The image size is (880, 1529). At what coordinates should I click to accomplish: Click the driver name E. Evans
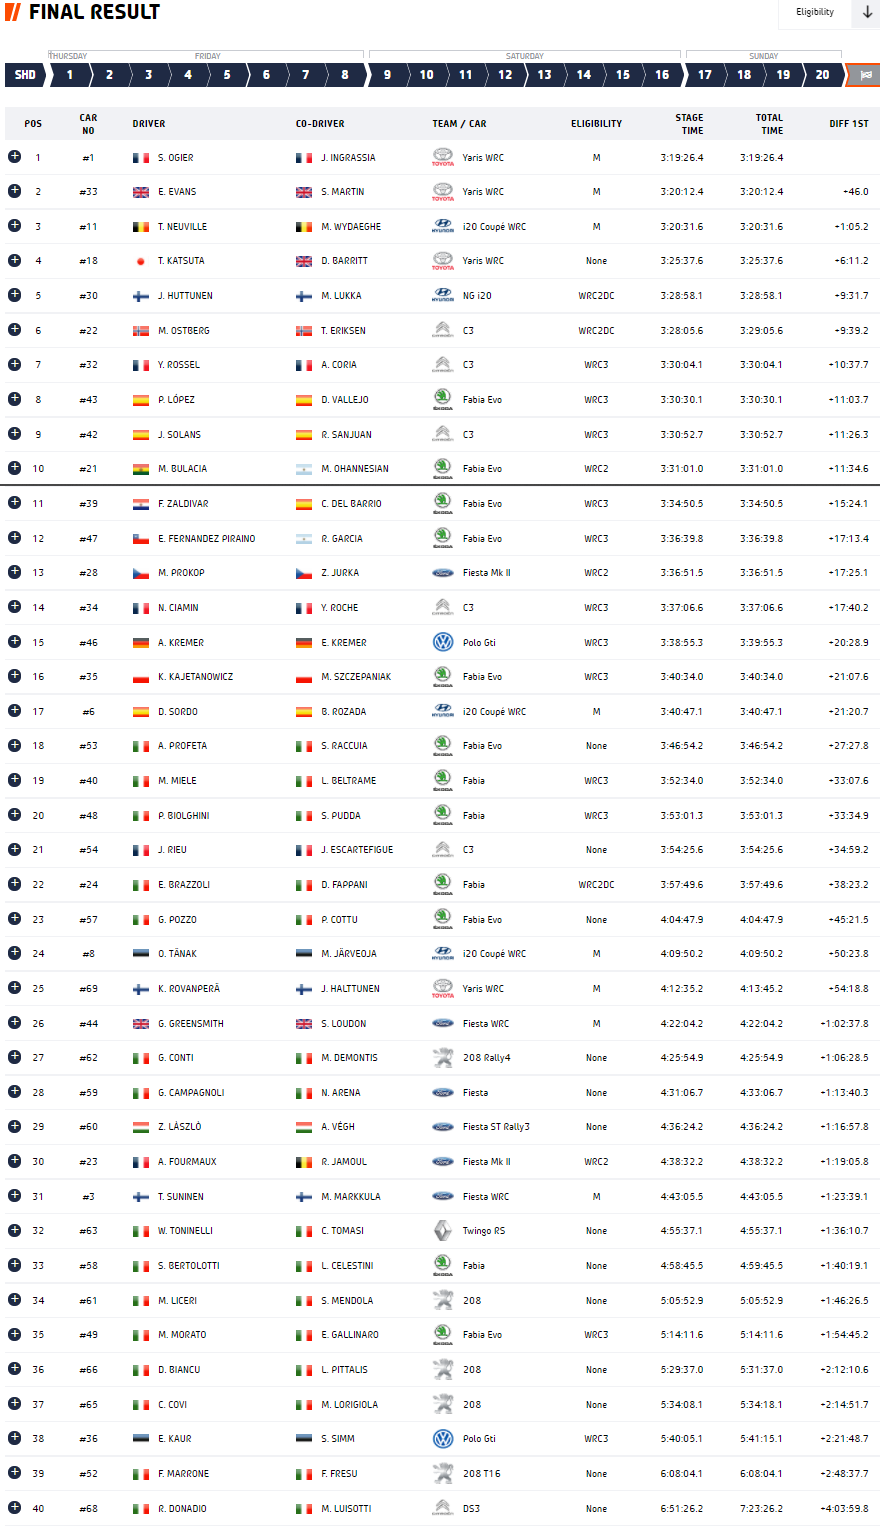pyautogui.click(x=177, y=192)
